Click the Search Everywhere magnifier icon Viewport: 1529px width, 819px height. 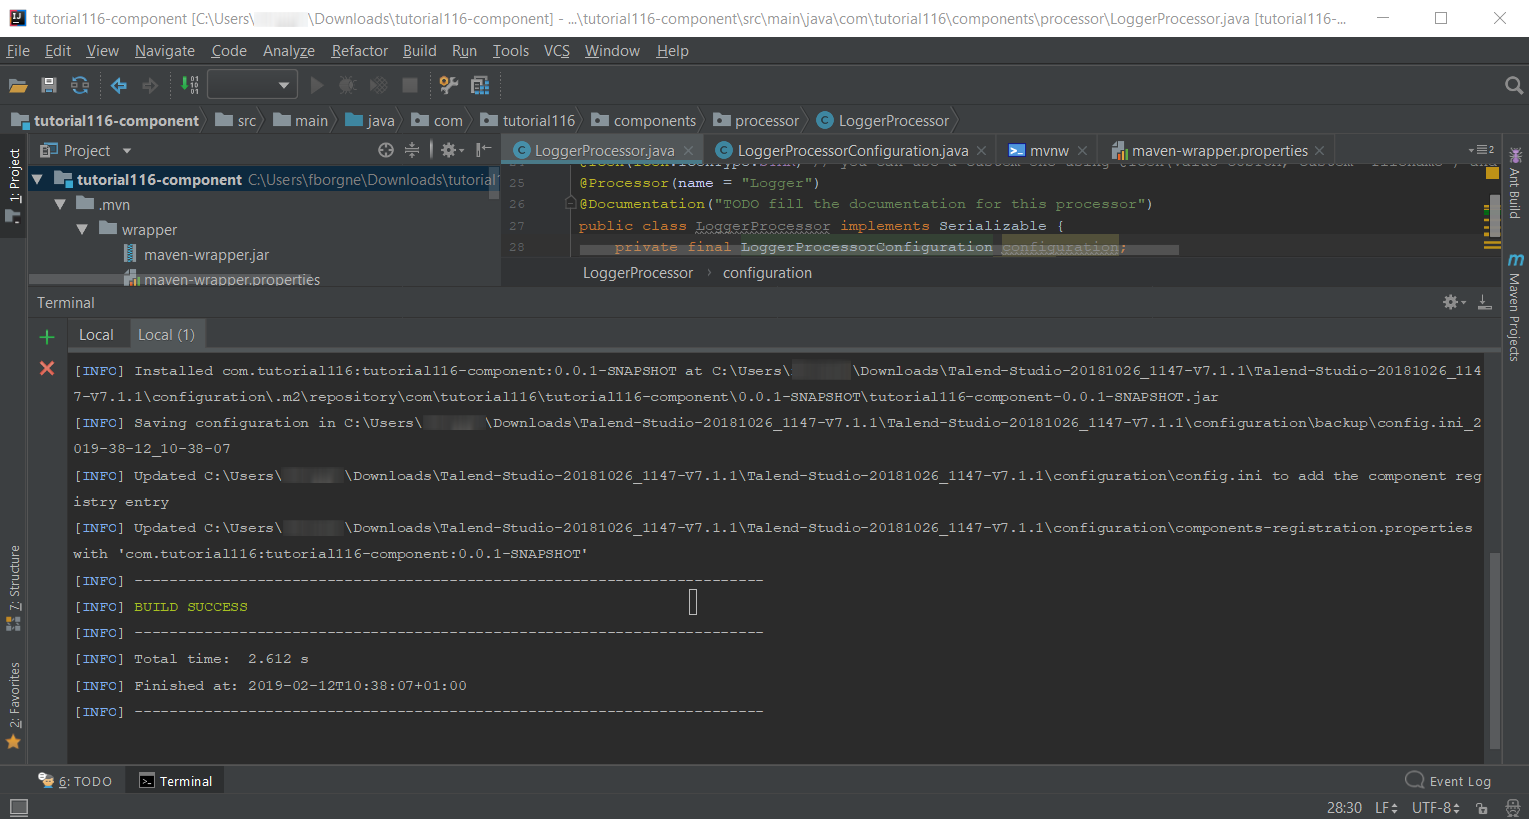1513,86
